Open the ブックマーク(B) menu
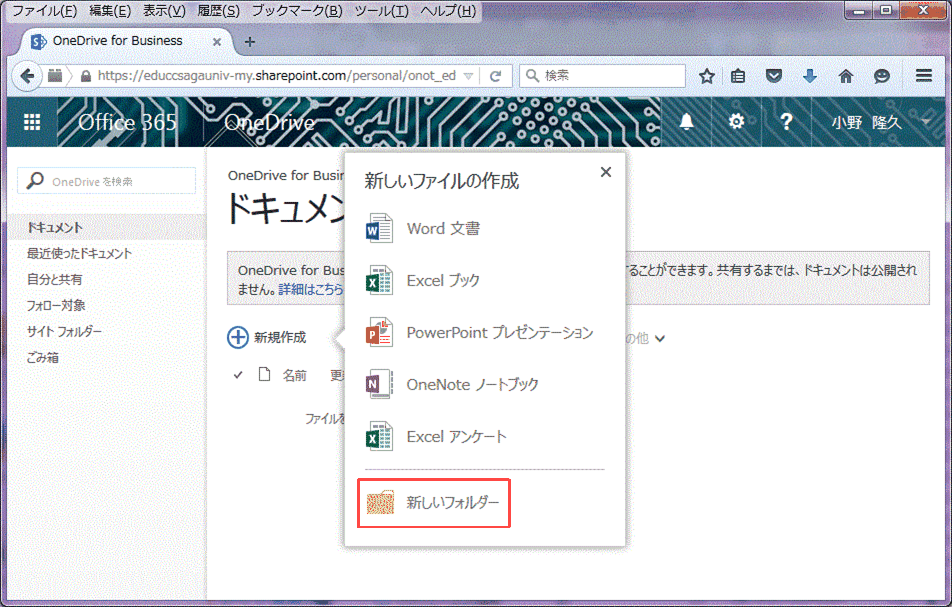 297,11
